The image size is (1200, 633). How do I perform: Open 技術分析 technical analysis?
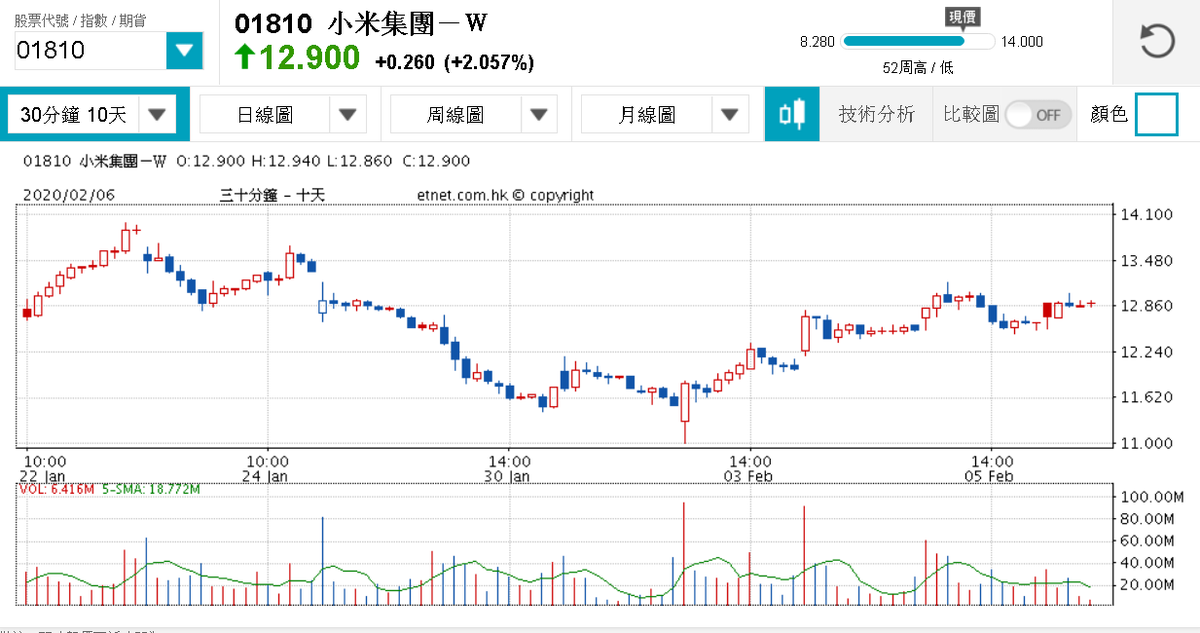(x=877, y=114)
